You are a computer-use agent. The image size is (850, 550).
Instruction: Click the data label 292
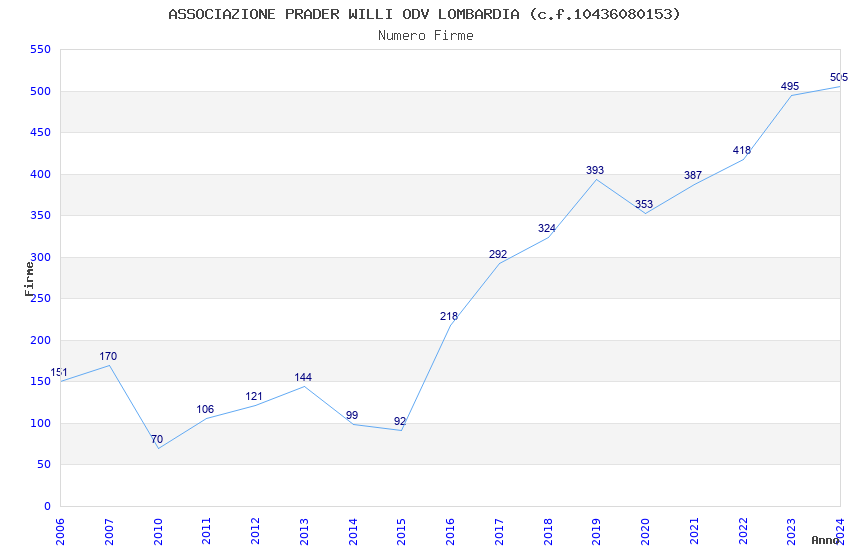click(x=498, y=254)
